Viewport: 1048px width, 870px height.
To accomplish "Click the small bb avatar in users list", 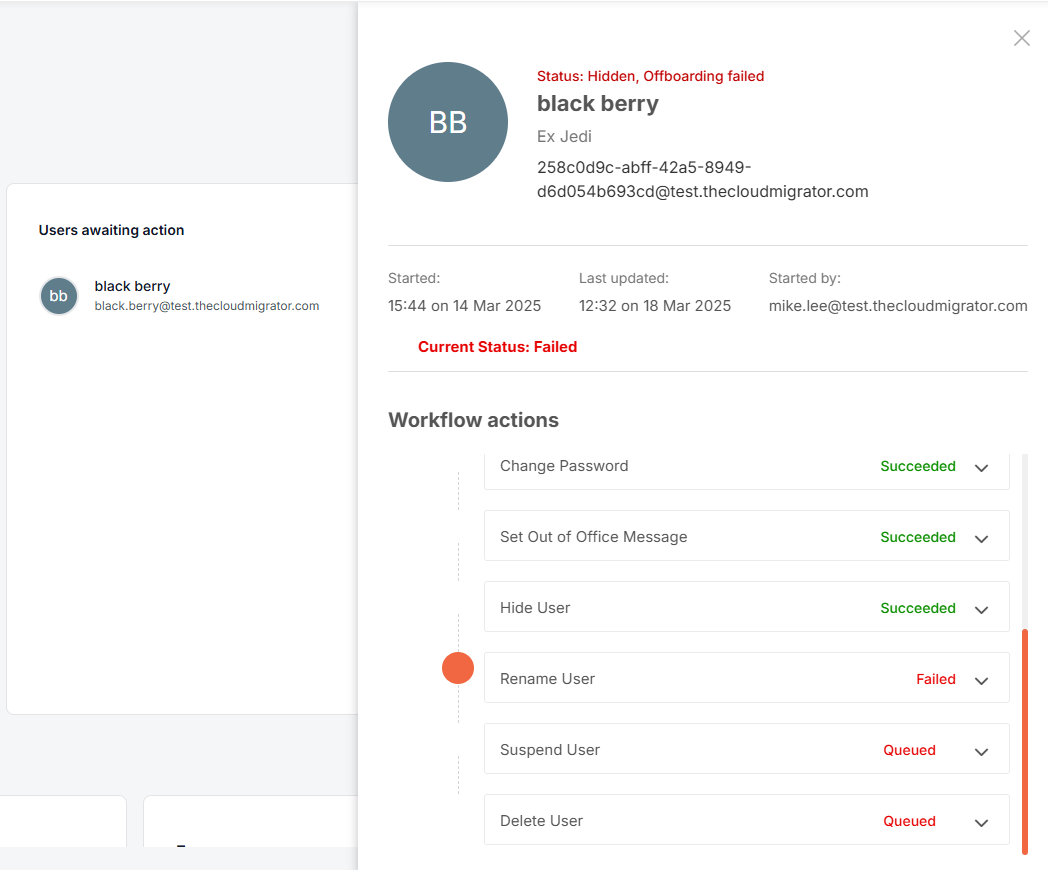I will (59, 296).
